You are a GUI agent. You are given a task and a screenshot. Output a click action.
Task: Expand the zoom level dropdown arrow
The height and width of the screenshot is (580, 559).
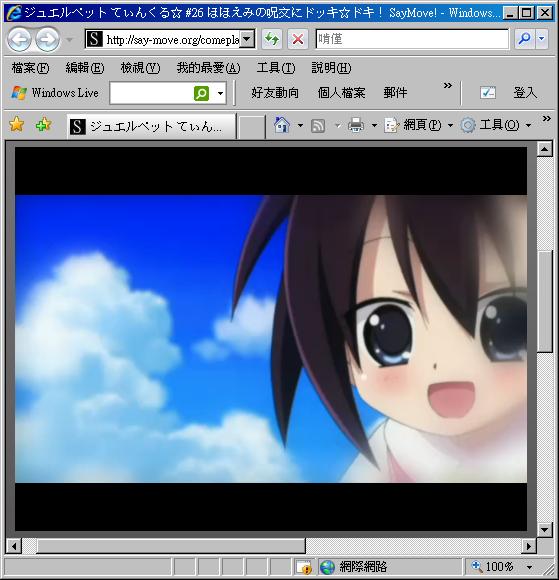529,567
